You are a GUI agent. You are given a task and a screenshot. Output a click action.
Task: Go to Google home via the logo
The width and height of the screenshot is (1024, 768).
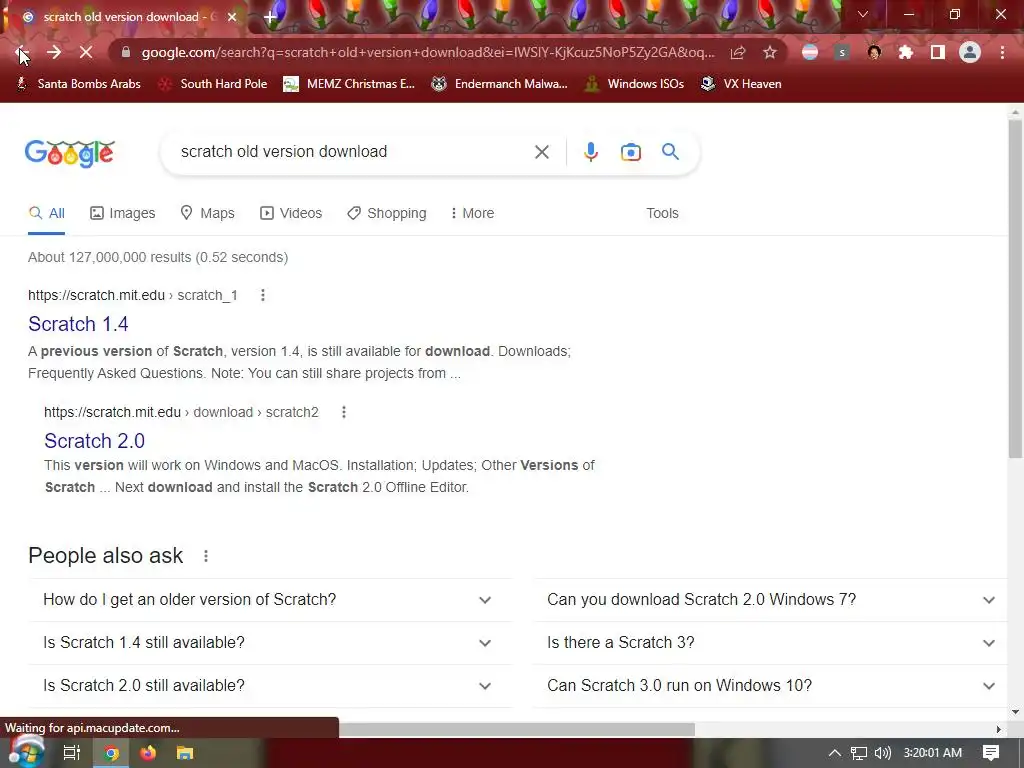(70, 153)
